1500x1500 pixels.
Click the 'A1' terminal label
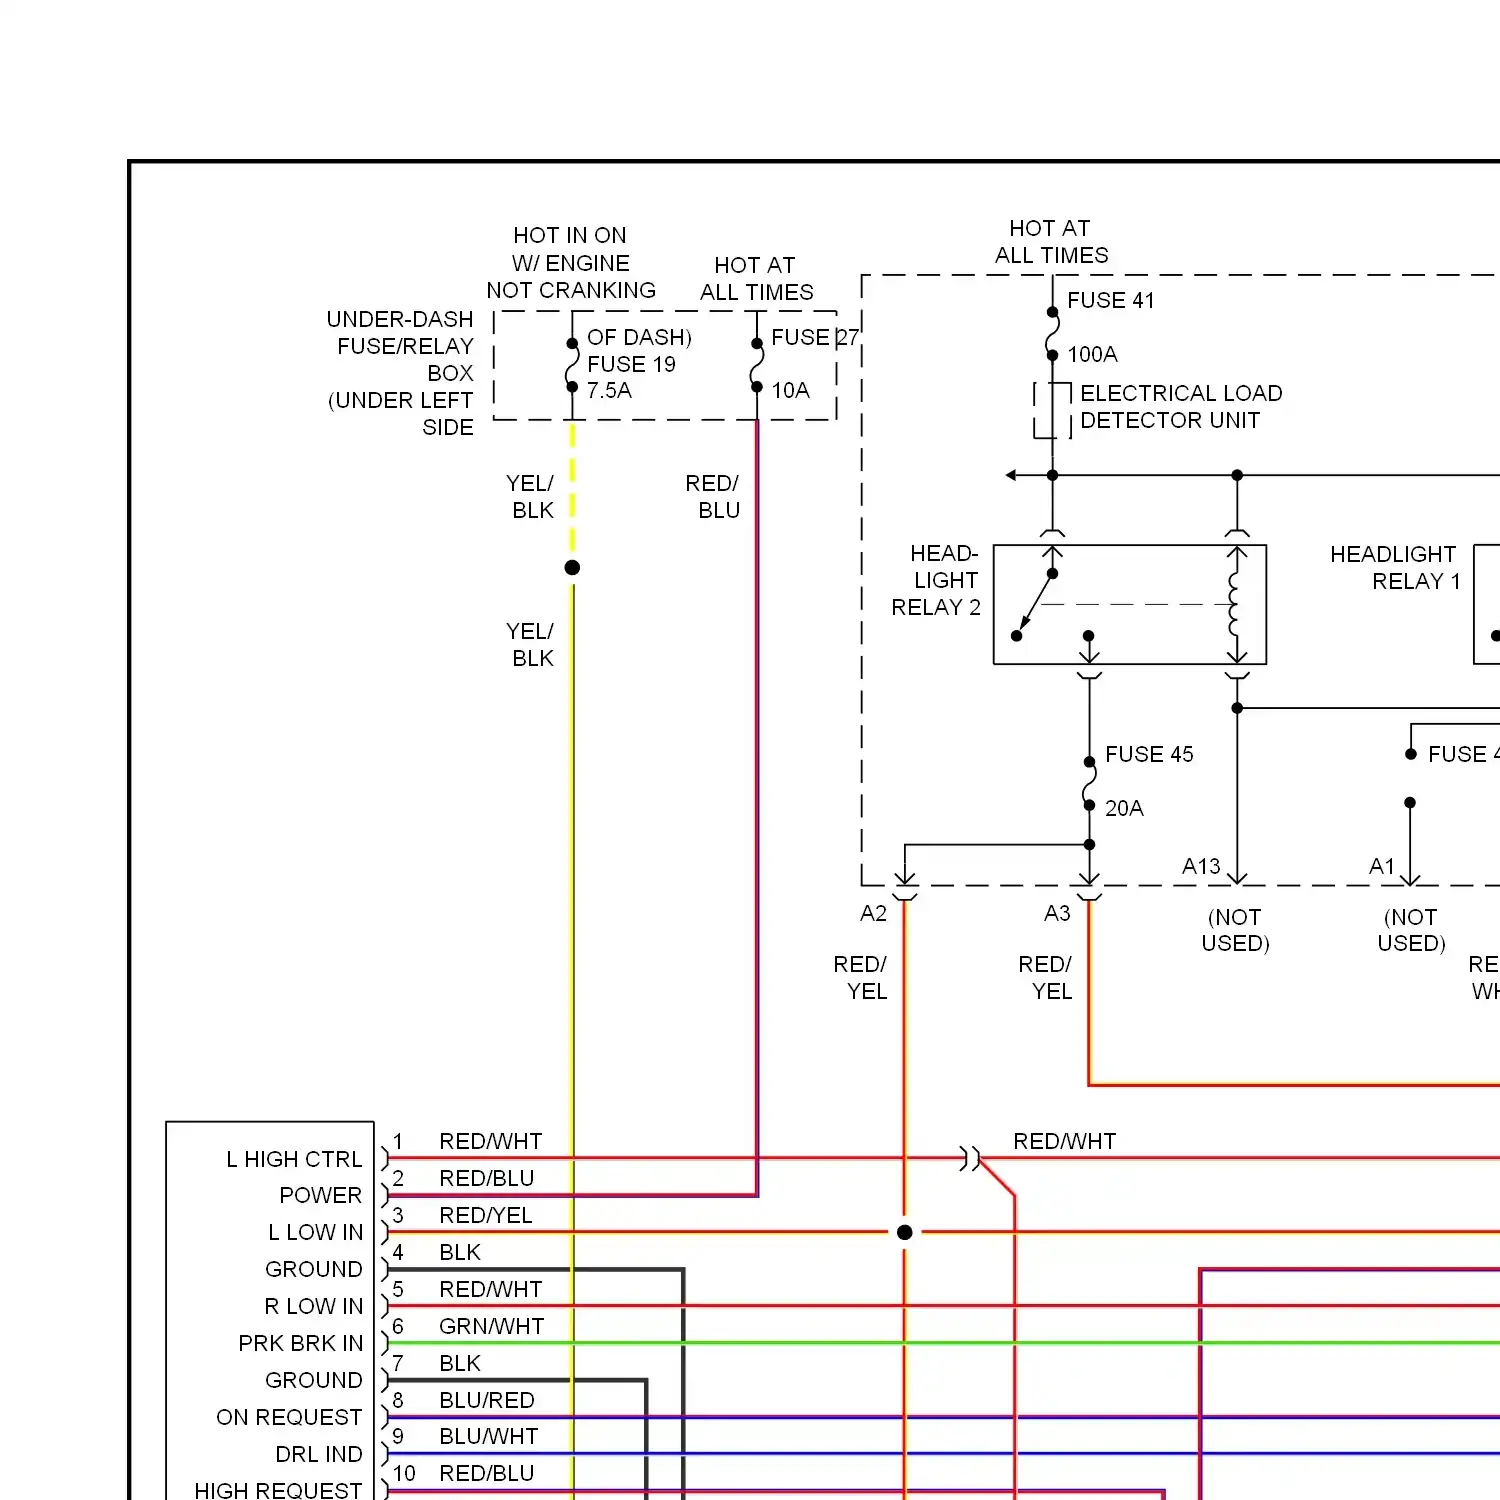(x=1382, y=866)
